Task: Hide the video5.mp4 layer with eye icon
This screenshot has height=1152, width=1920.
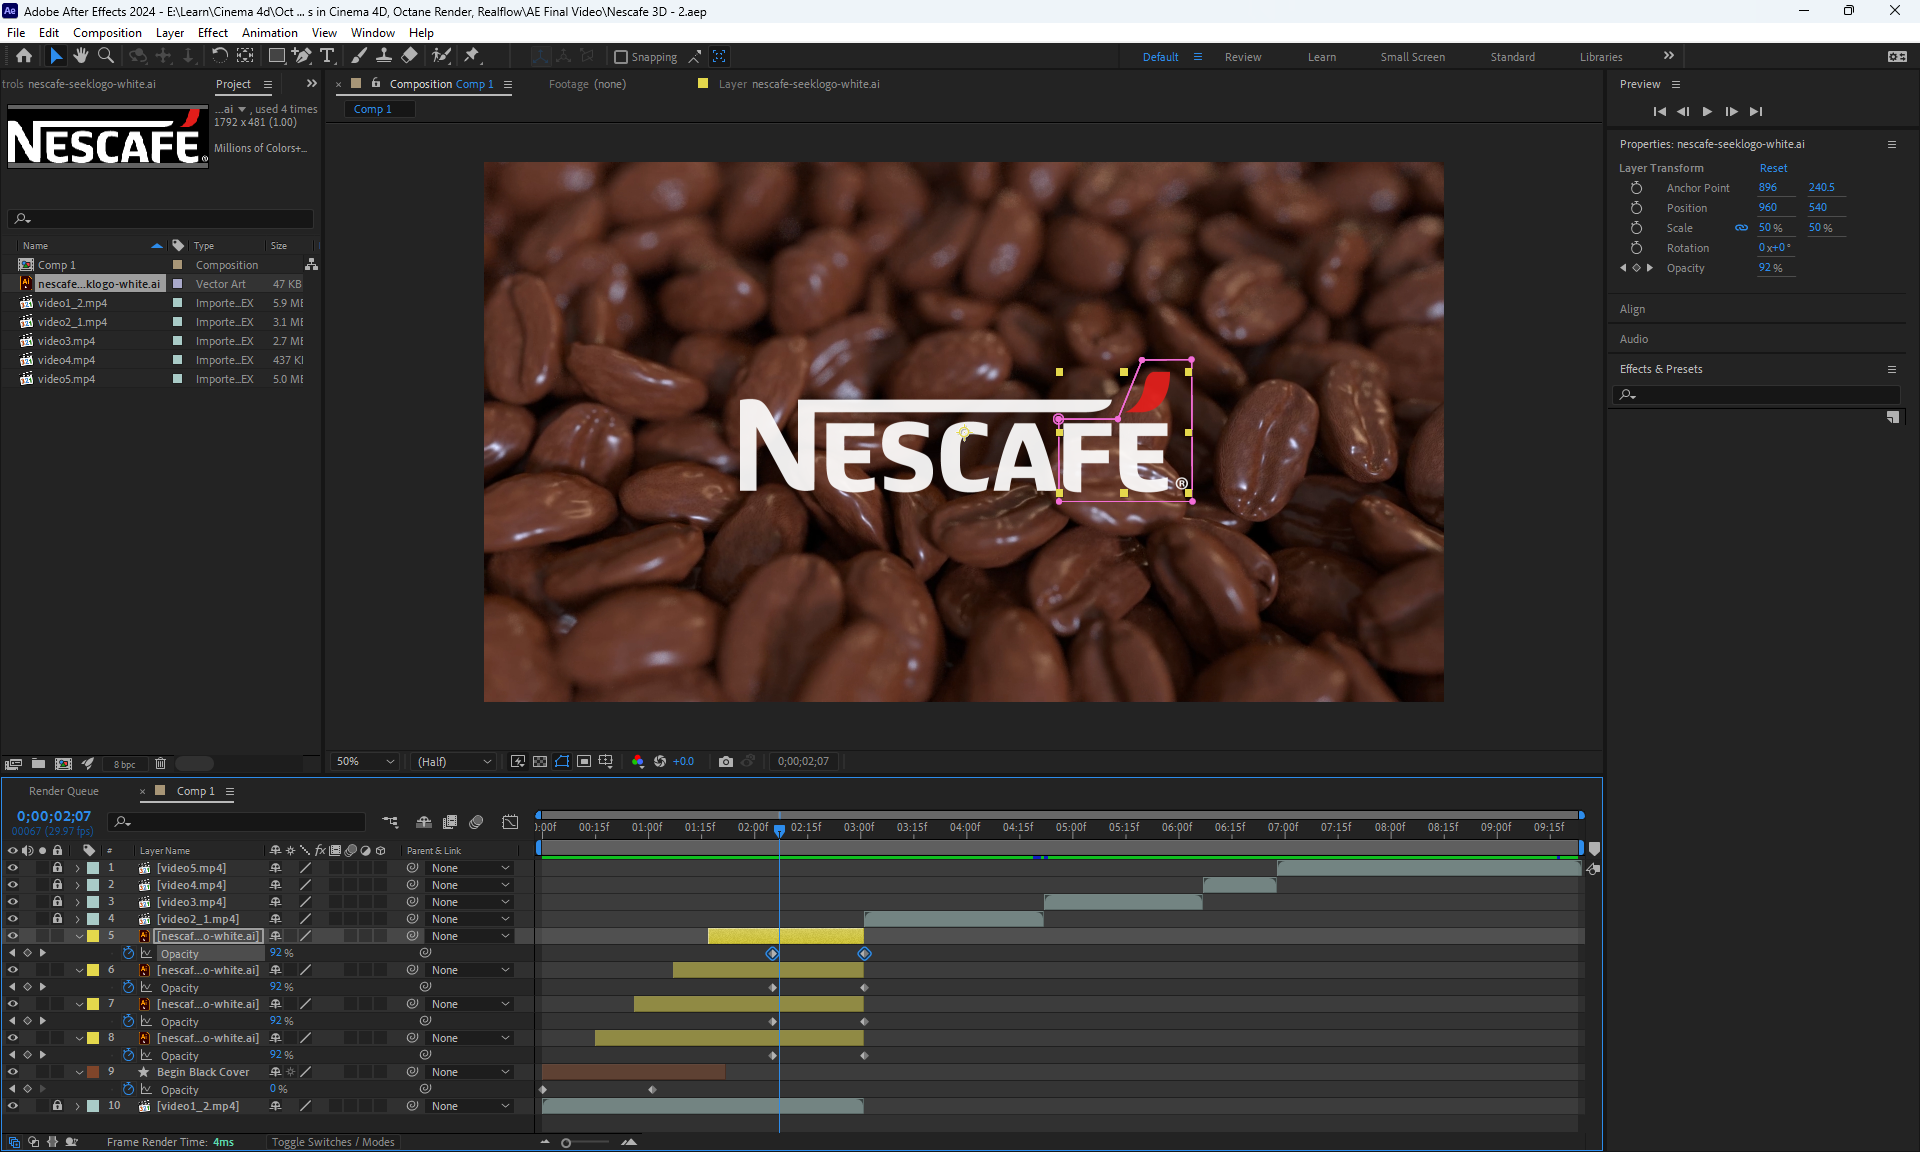Action: (x=13, y=868)
